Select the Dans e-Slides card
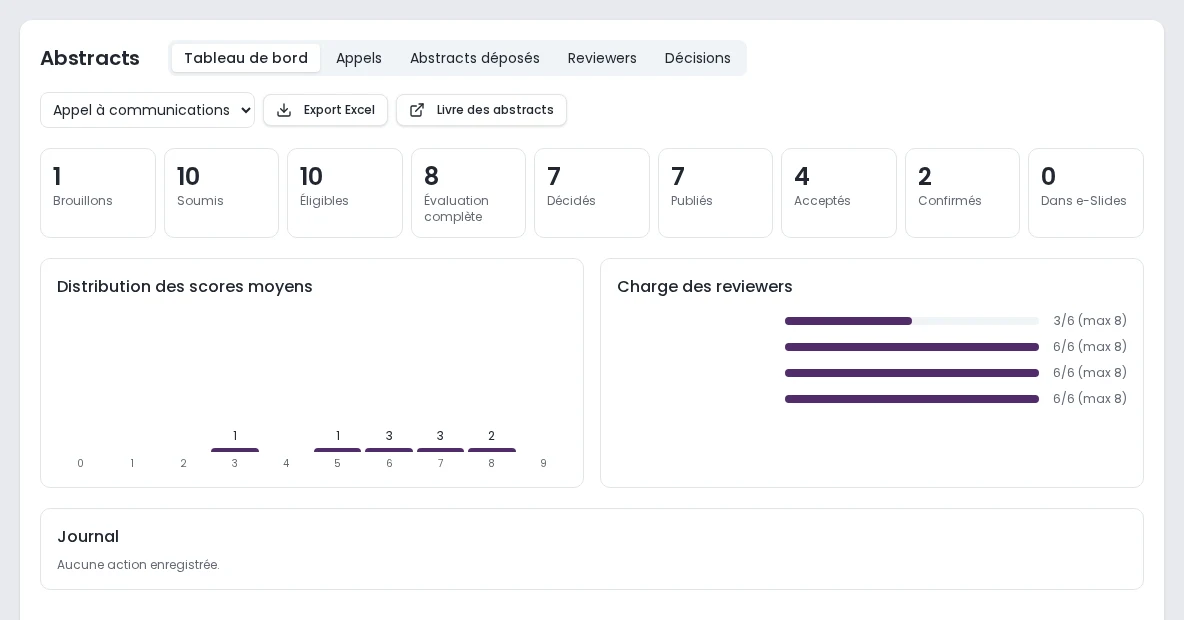This screenshot has width=1184, height=620. coord(1086,193)
